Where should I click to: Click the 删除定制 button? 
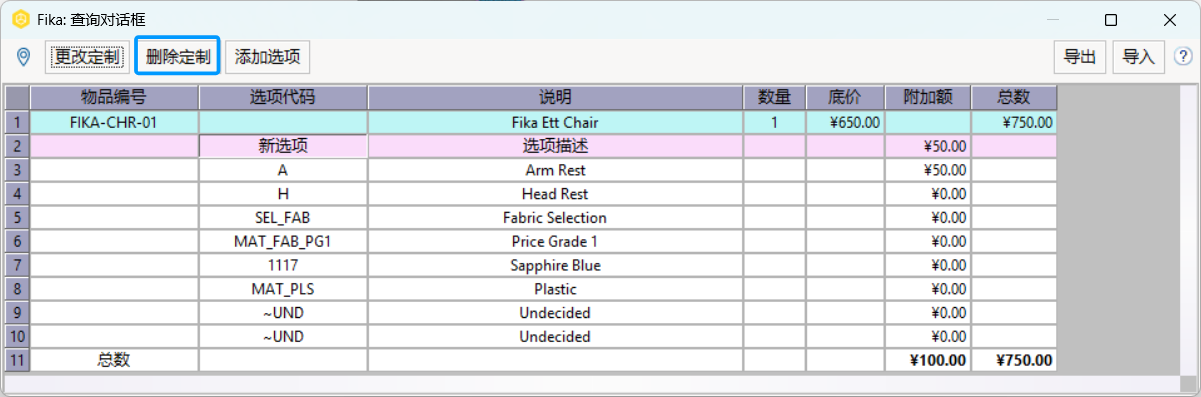[x=177, y=57]
